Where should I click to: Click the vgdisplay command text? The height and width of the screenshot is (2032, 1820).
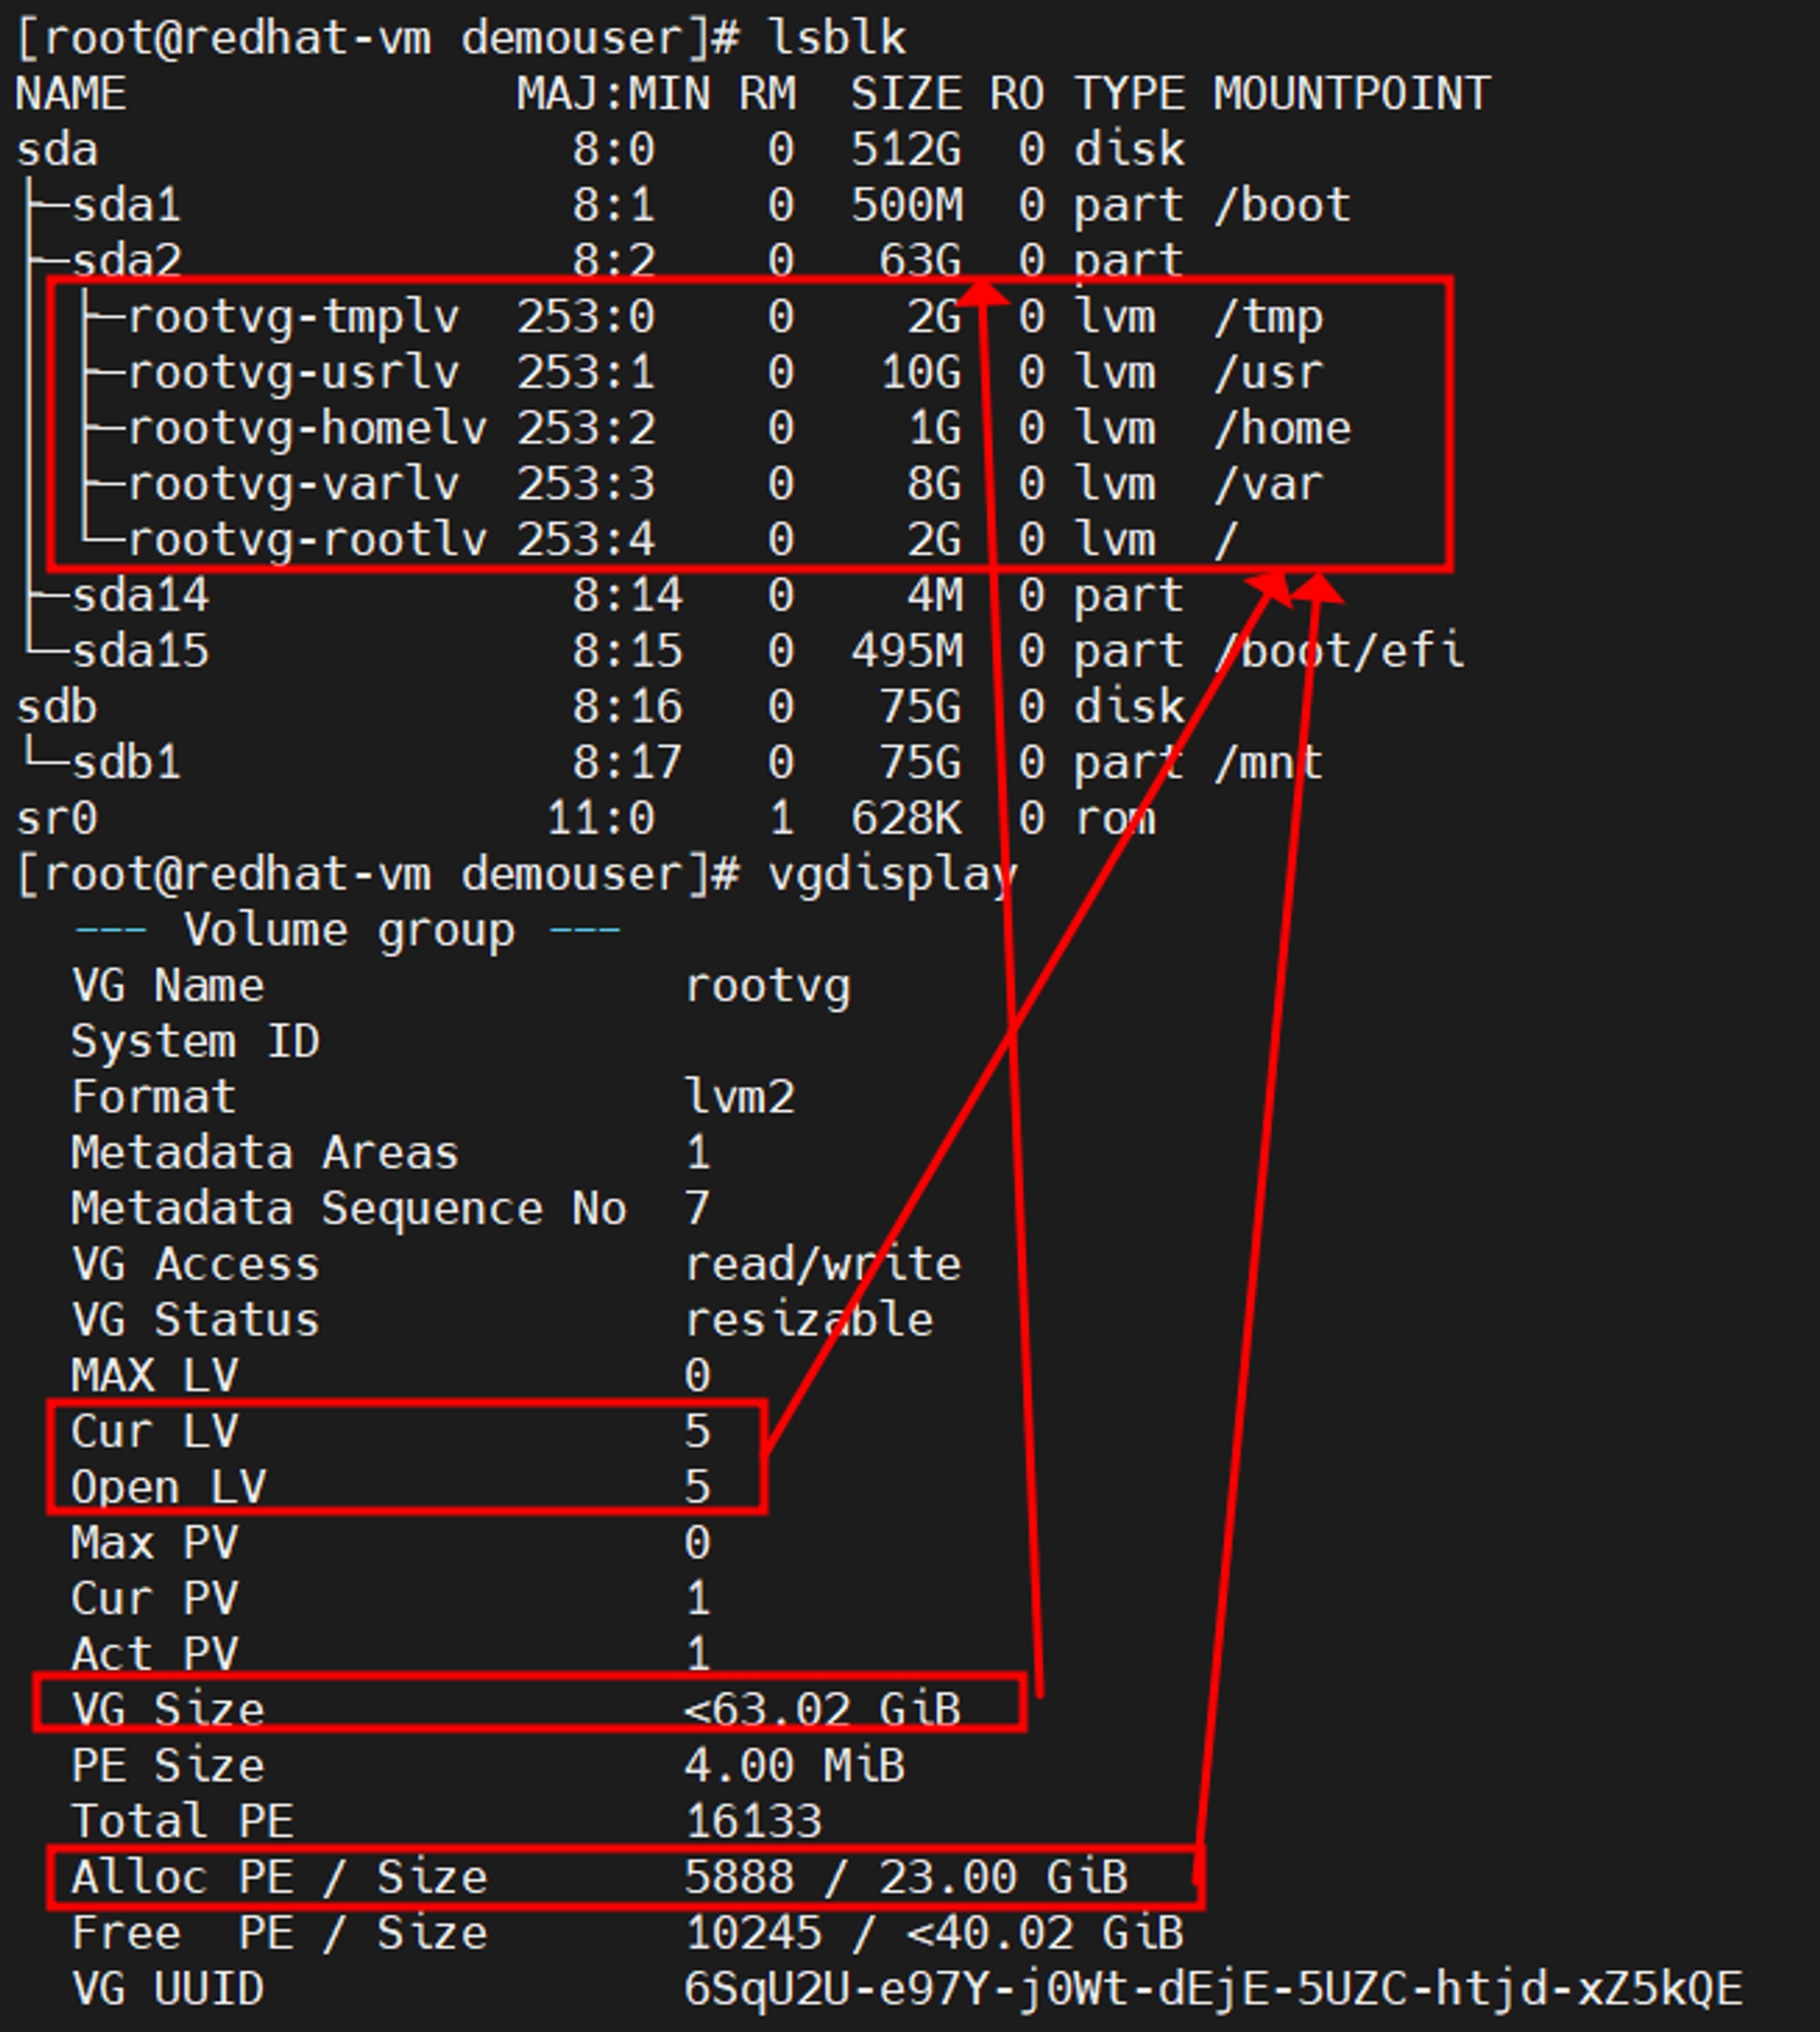tap(891, 875)
